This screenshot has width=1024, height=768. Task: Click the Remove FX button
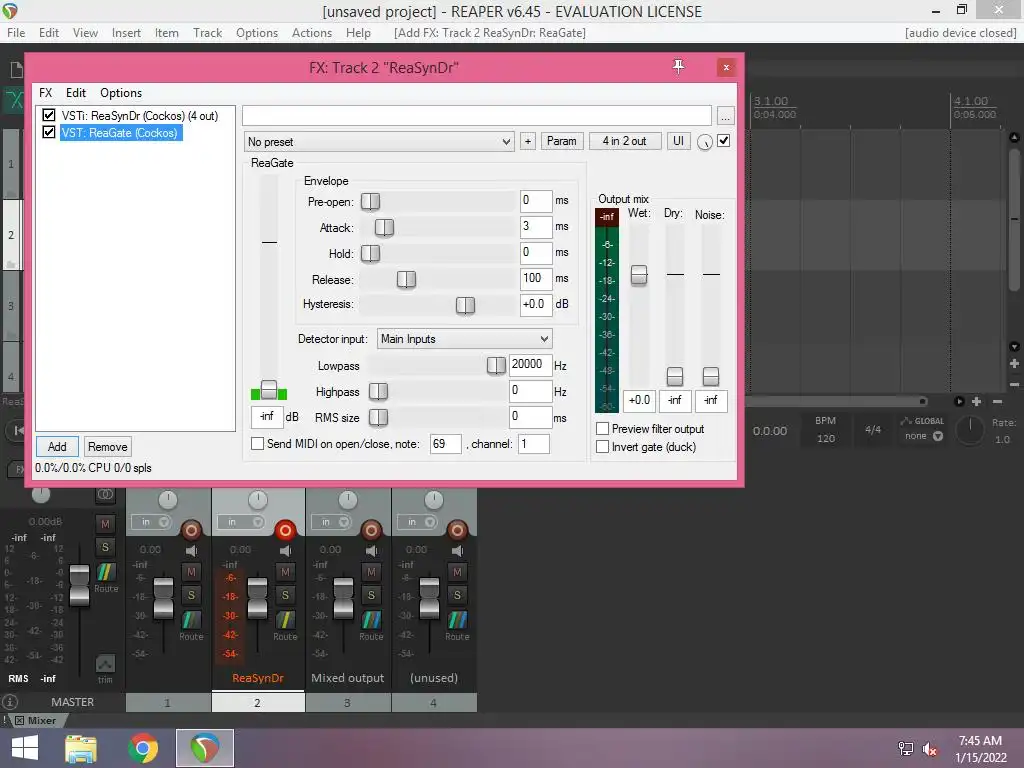coord(108,447)
